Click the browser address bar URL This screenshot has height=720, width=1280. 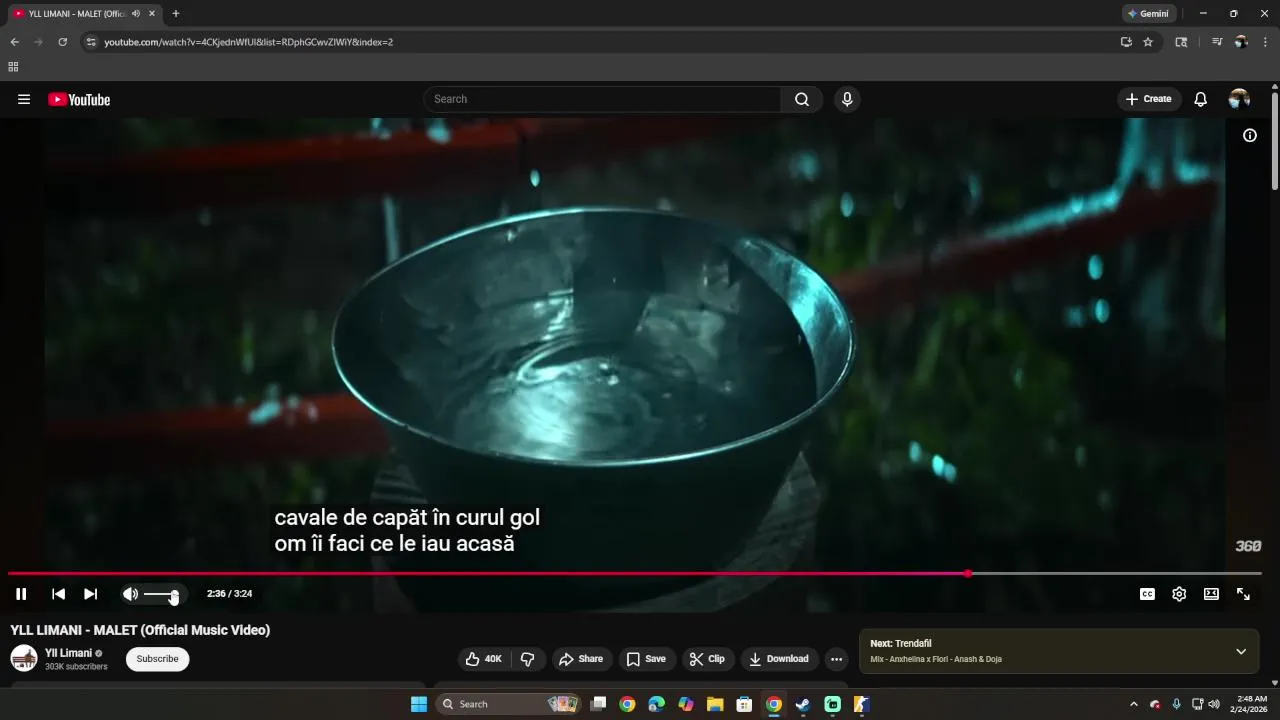coord(249,42)
